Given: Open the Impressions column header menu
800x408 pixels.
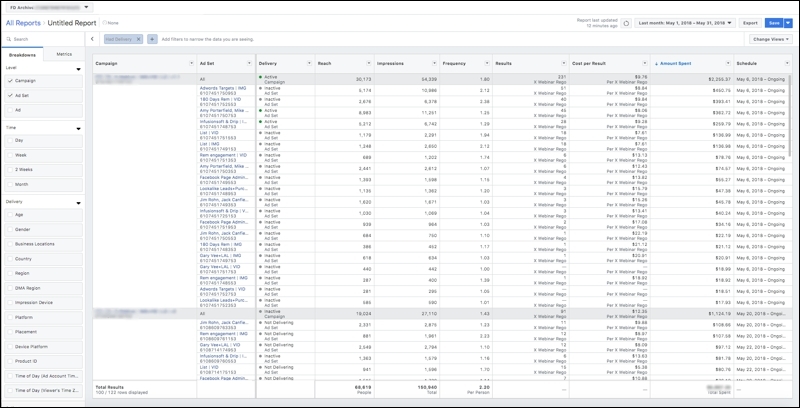Looking at the screenshot, I should (x=435, y=63).
